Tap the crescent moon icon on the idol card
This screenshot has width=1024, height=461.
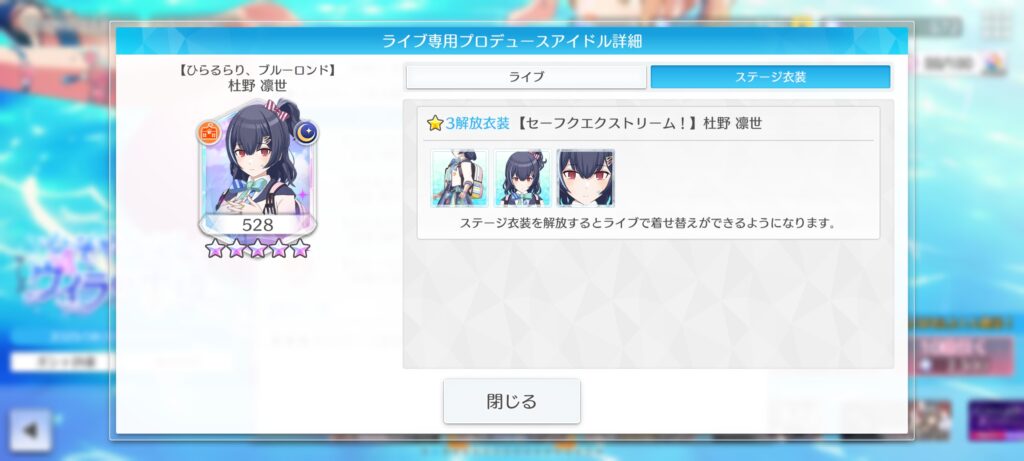point(305,133)
